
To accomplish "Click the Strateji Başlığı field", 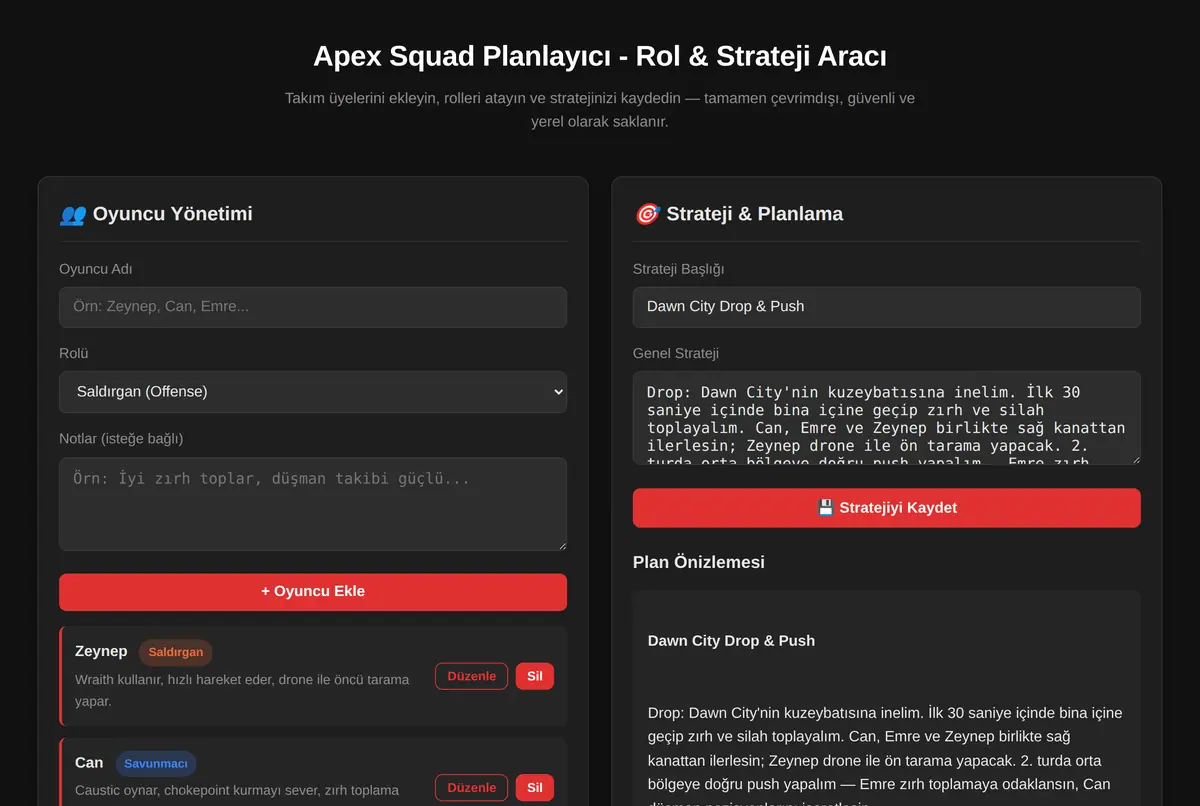I will (x=887, y=307).
